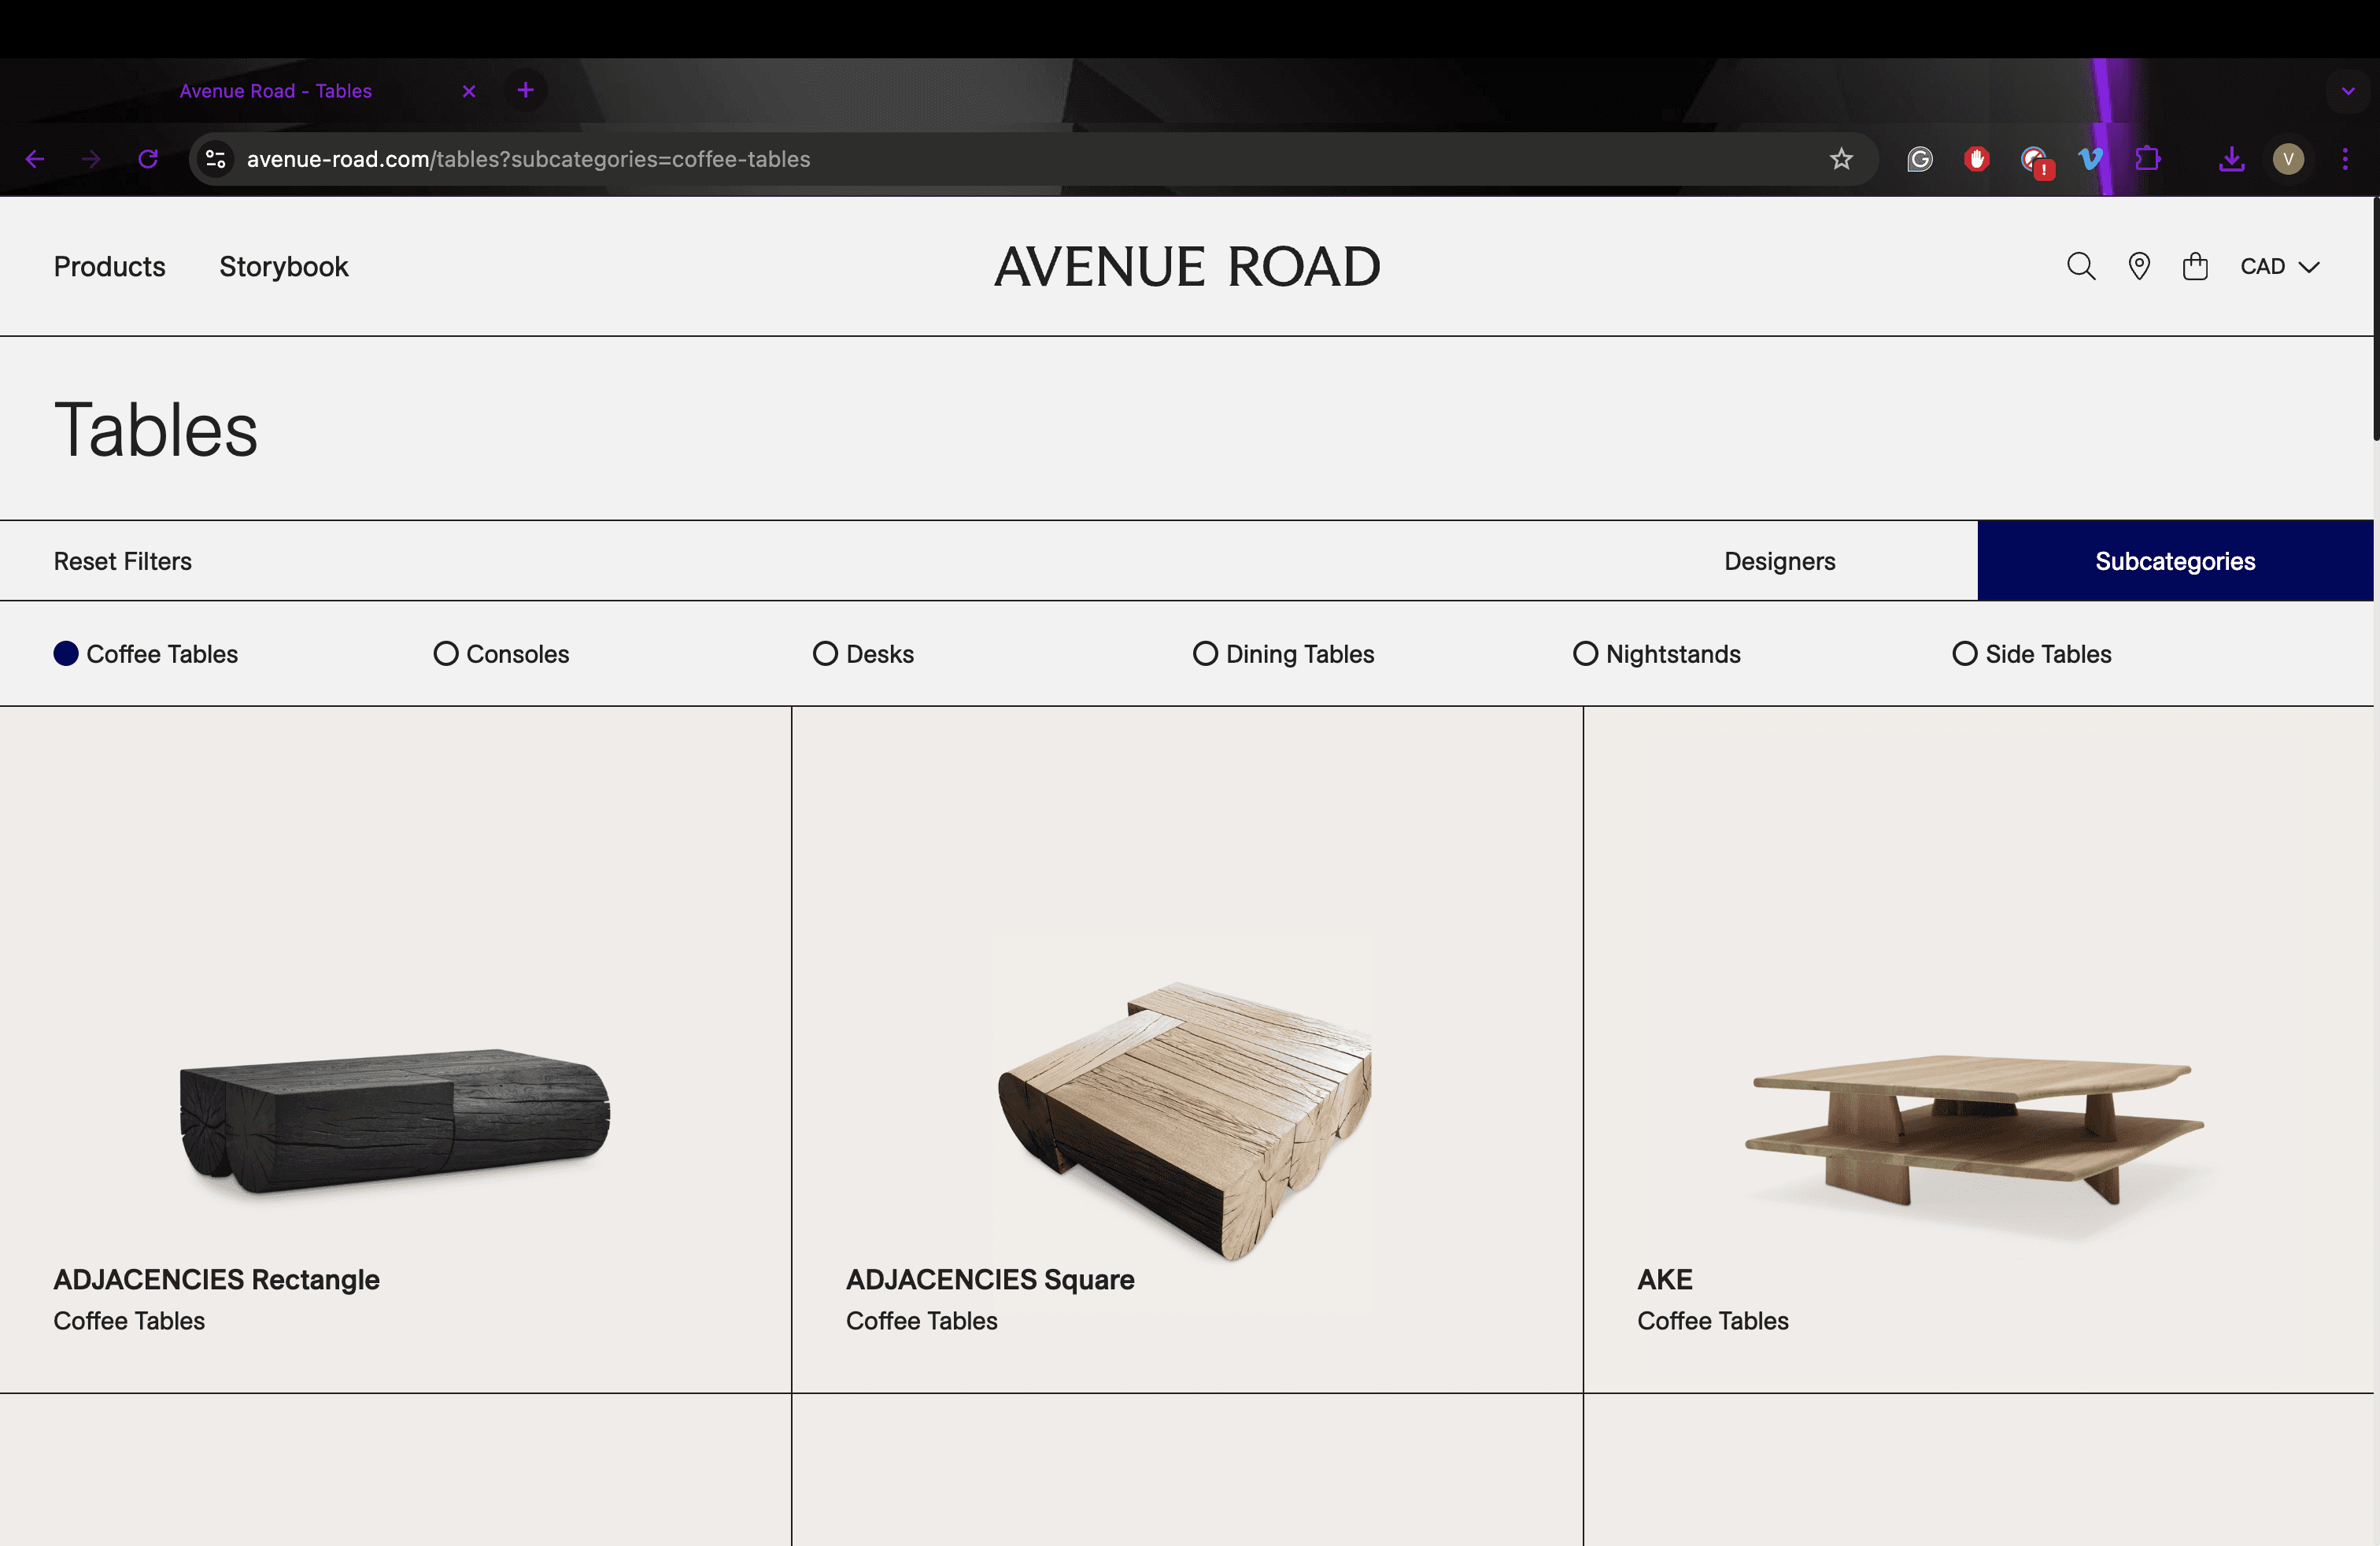
Task: Open the shopping bag
Action: 2195,266
